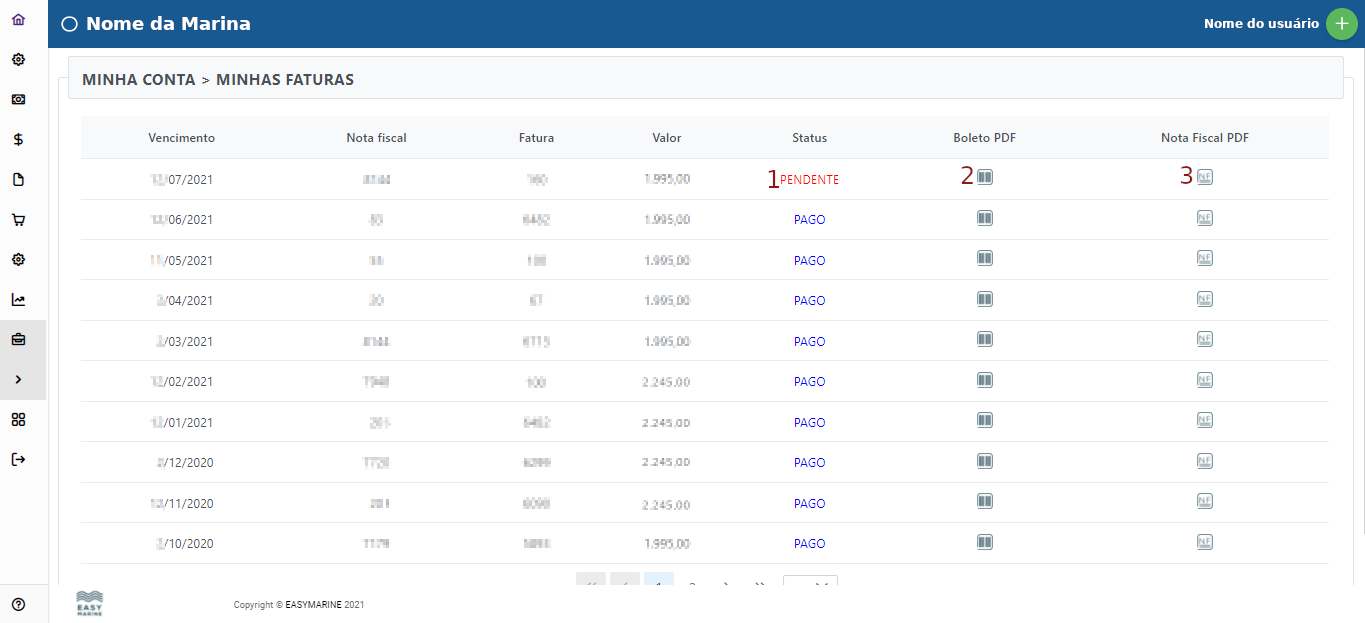Screen dimensions: 1365x623
Task: Expand the sidebar with the chevron arrow
Action: point(18,380)
